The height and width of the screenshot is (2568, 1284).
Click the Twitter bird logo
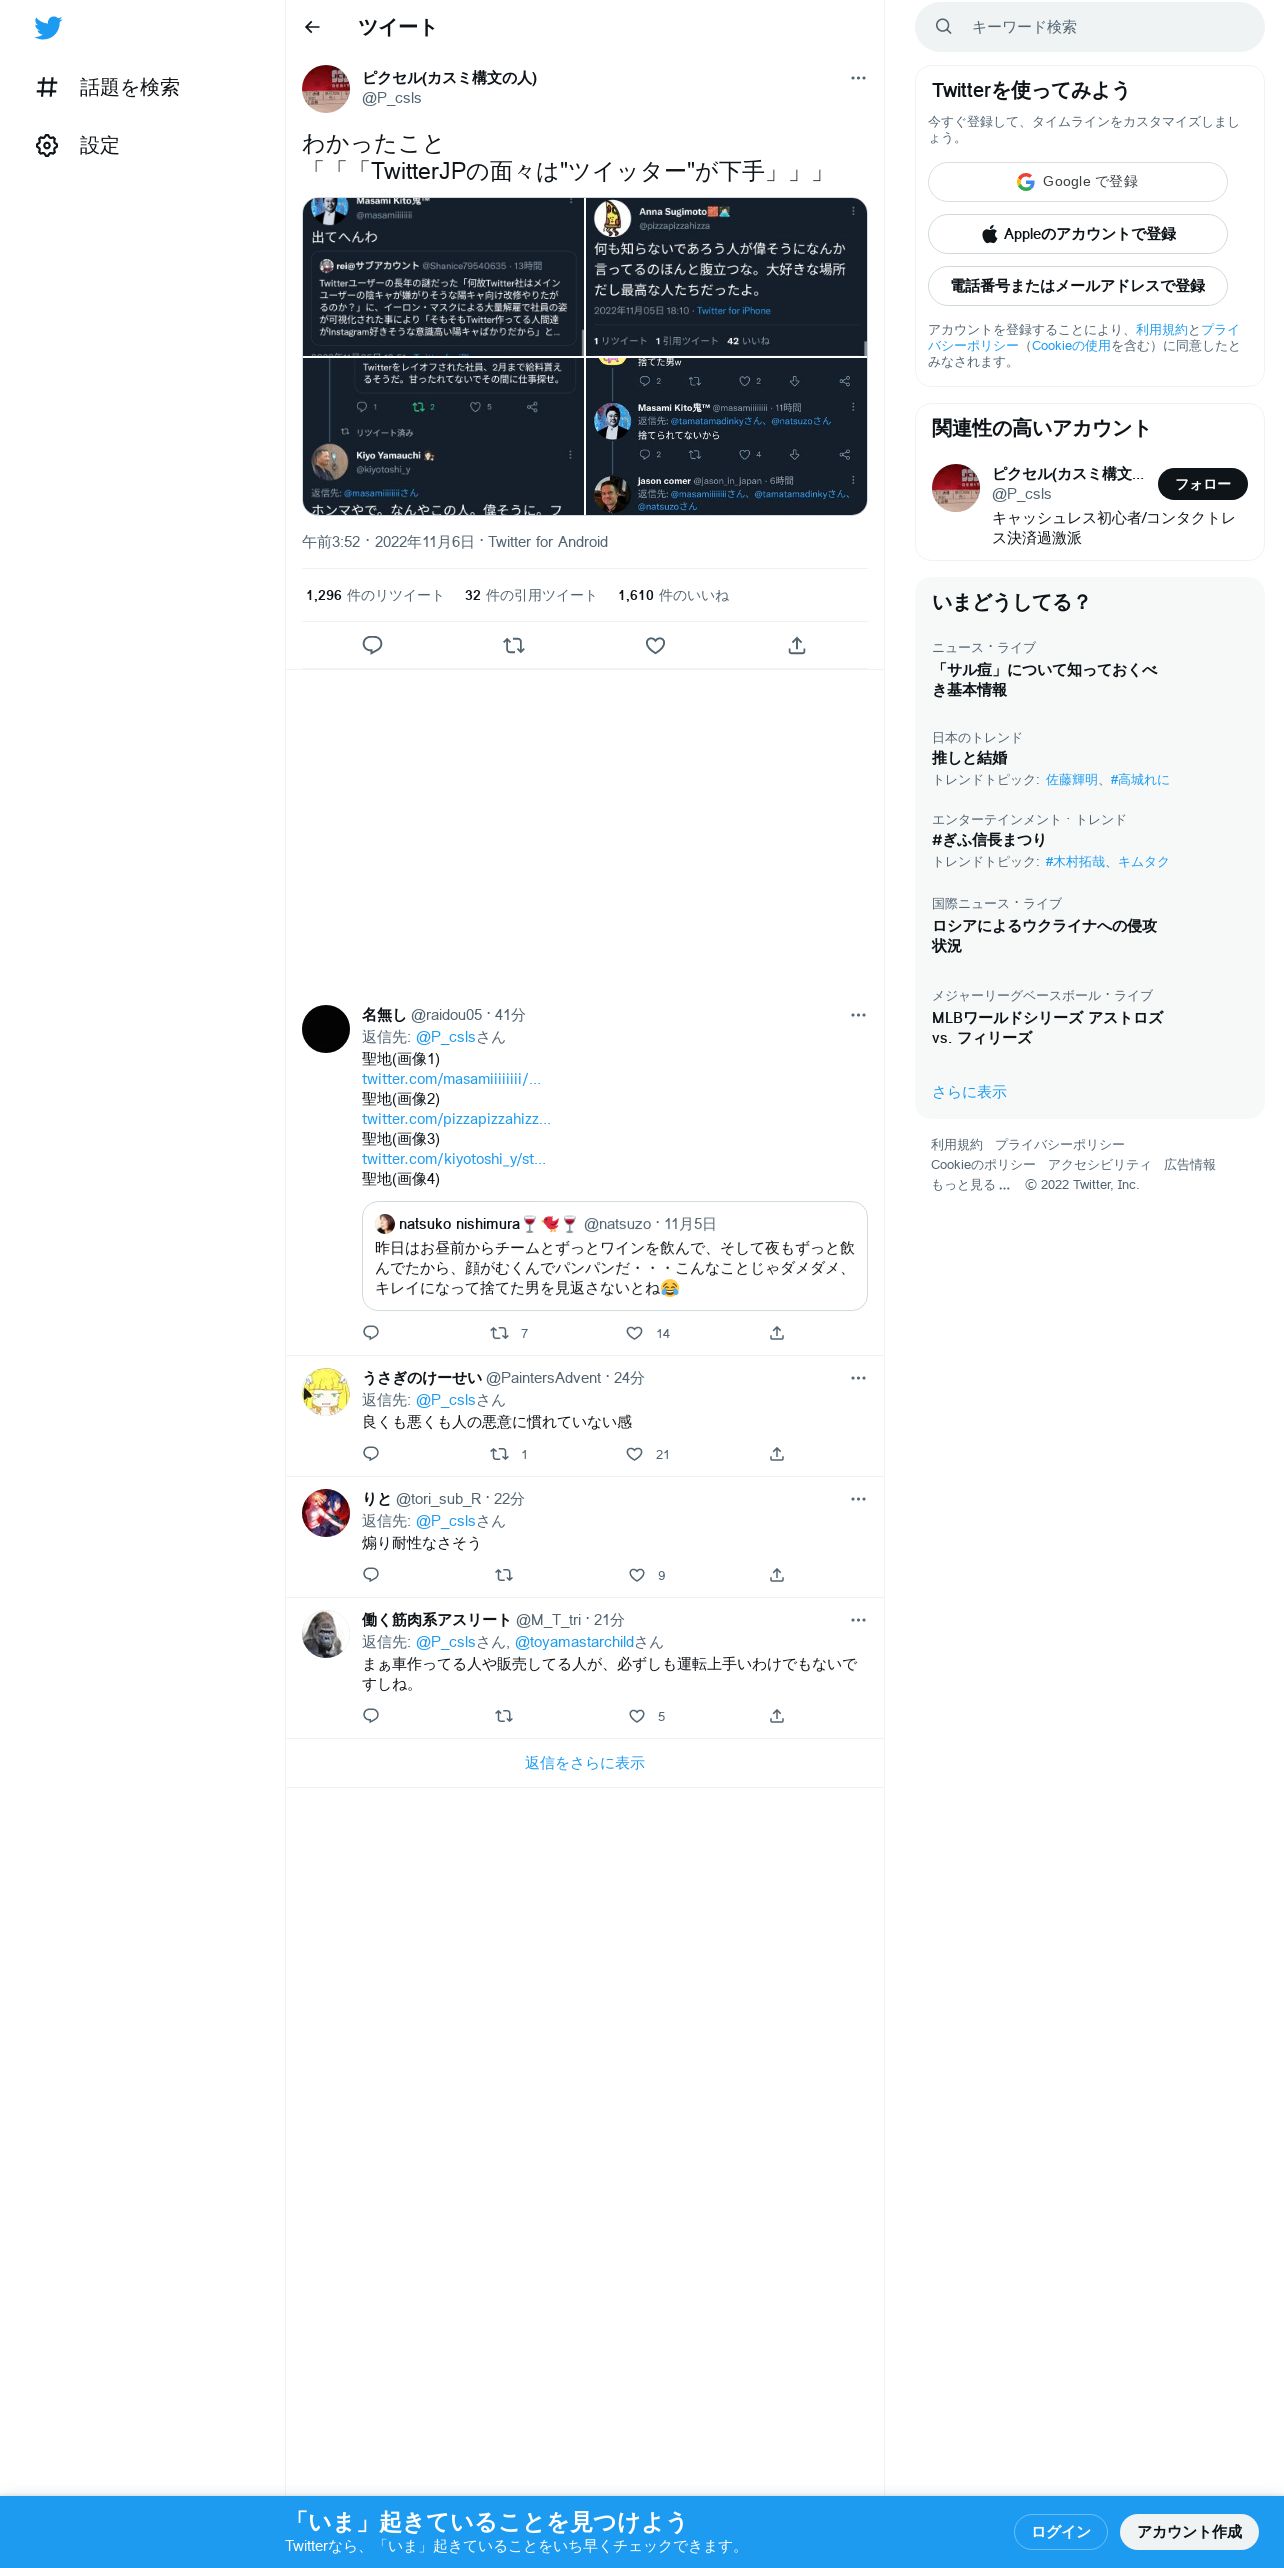tap(48, 28)
